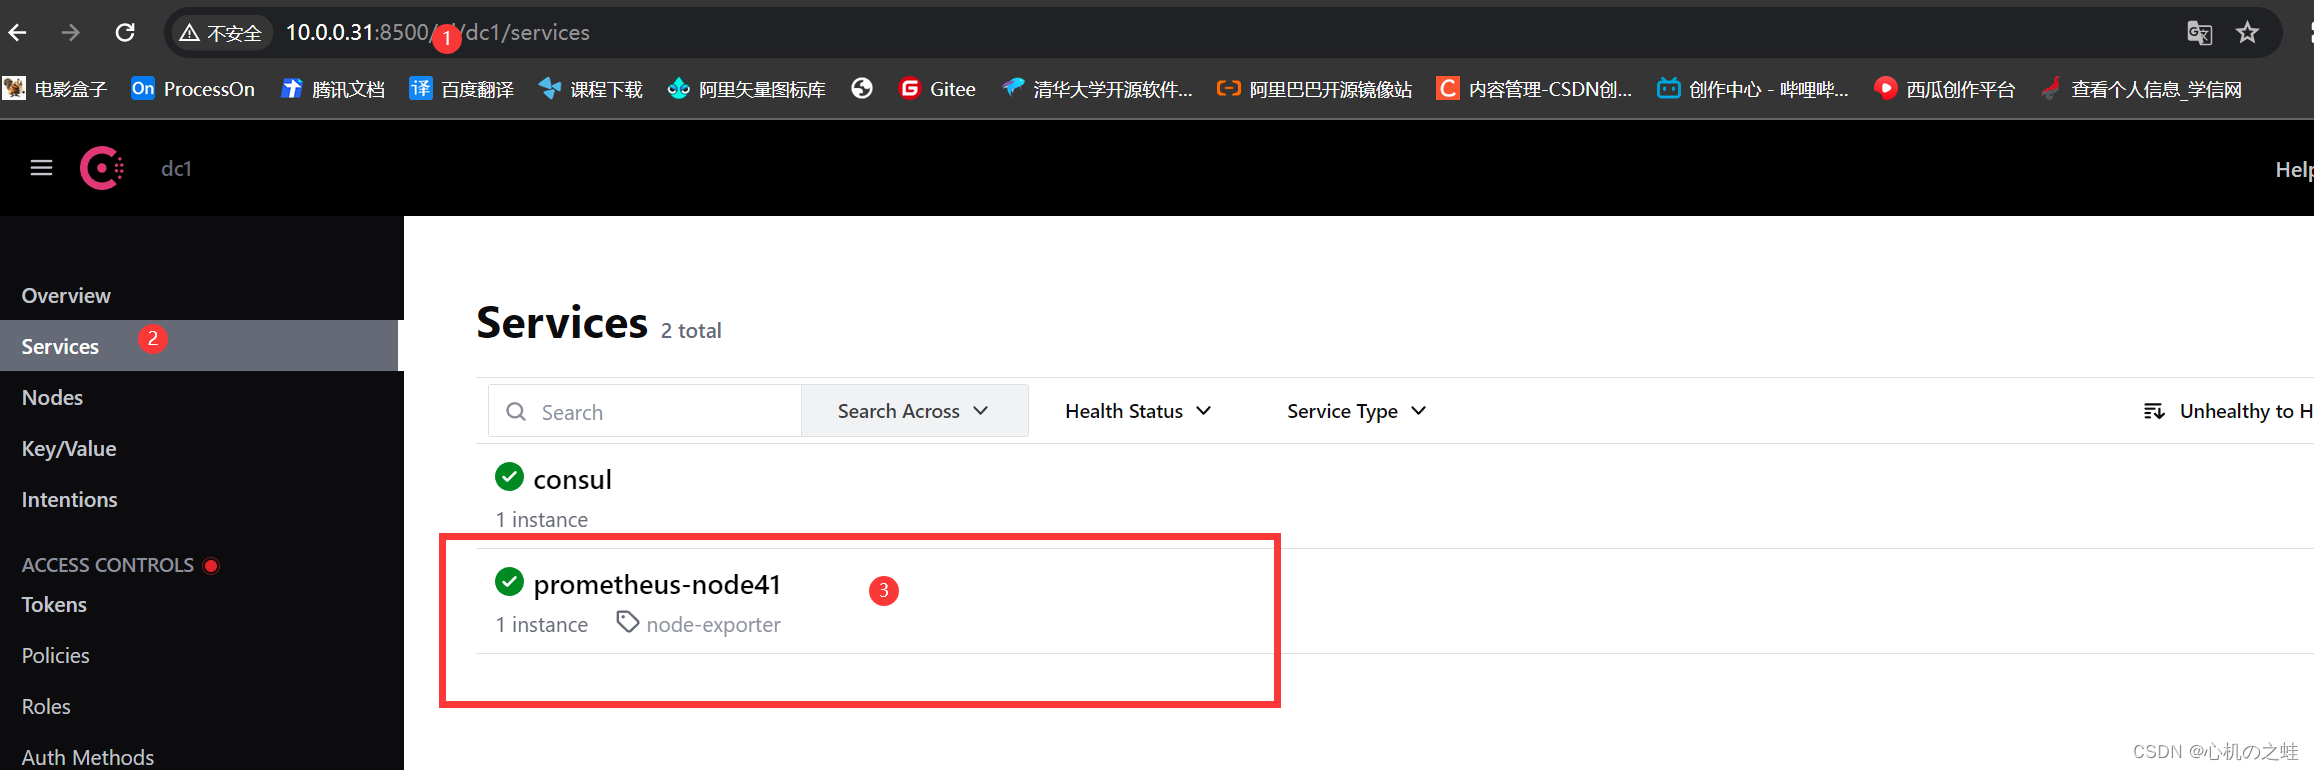Screen dimensions: 2314x770
Task: Open Auth Methods under Access Controls
Action: tap(88, 757)
